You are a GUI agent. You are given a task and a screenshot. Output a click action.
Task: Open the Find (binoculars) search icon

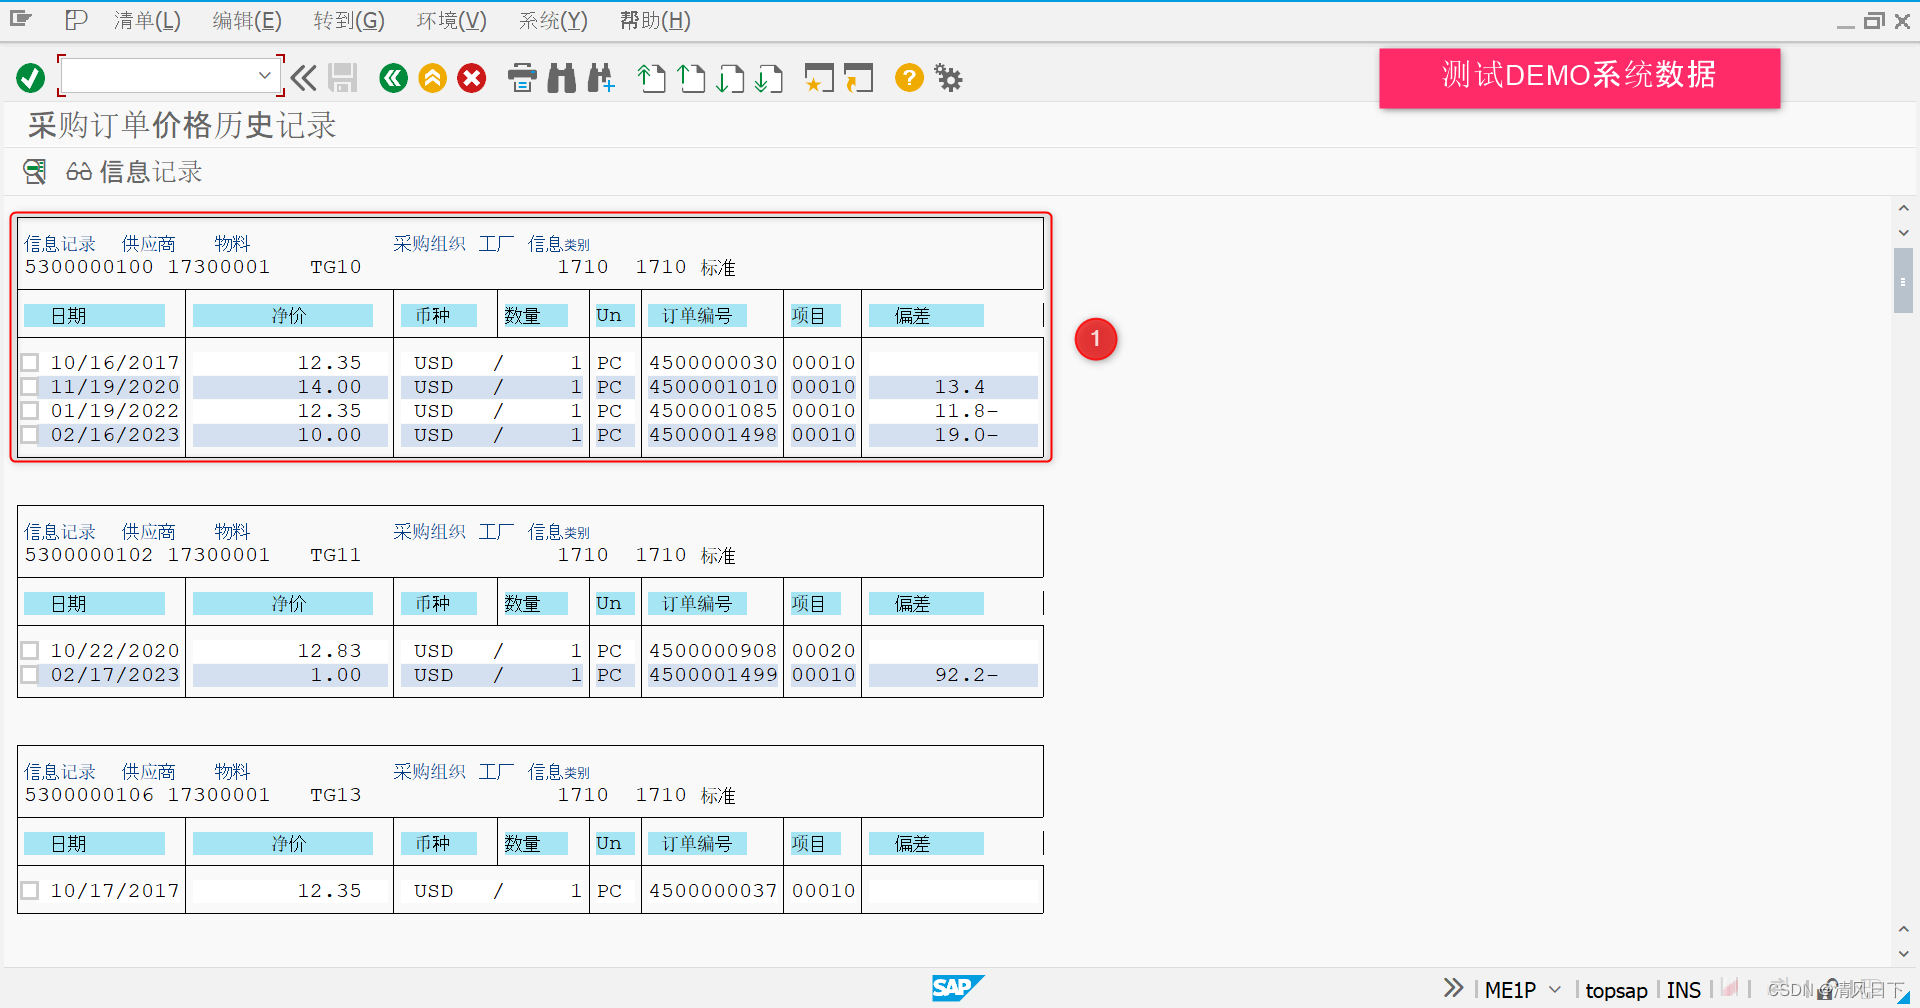pyautogui.click(x=561, y=78)
